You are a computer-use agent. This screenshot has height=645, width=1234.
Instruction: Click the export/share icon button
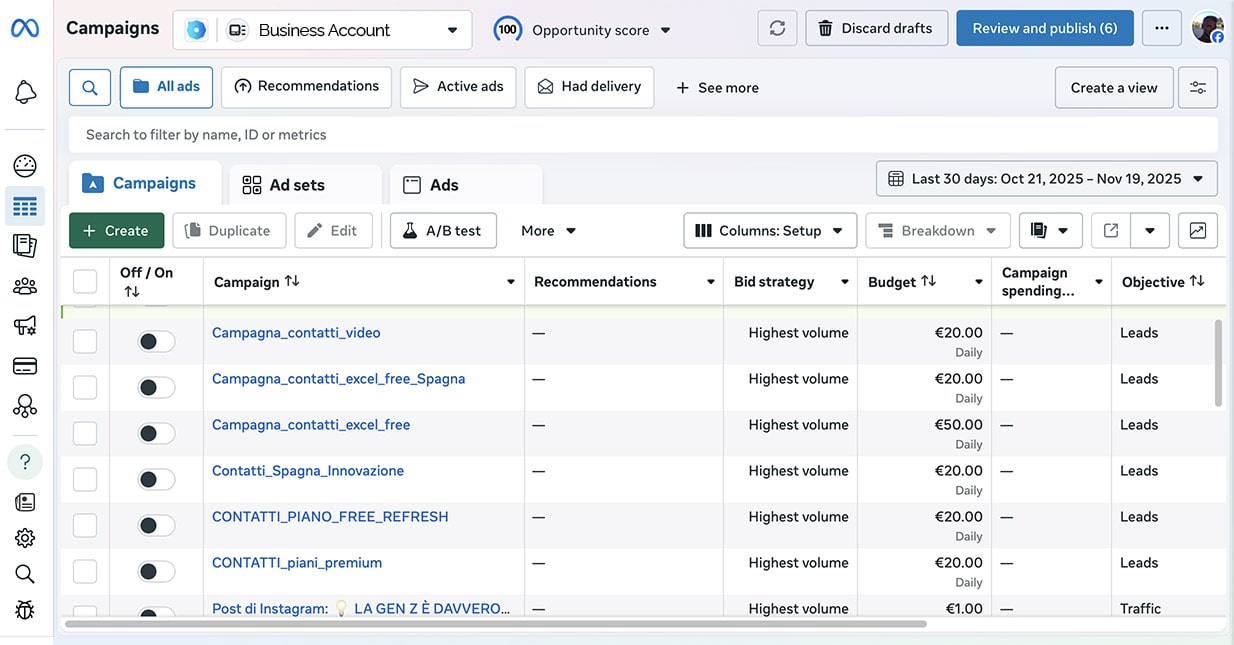click(x=1111, y=231)
